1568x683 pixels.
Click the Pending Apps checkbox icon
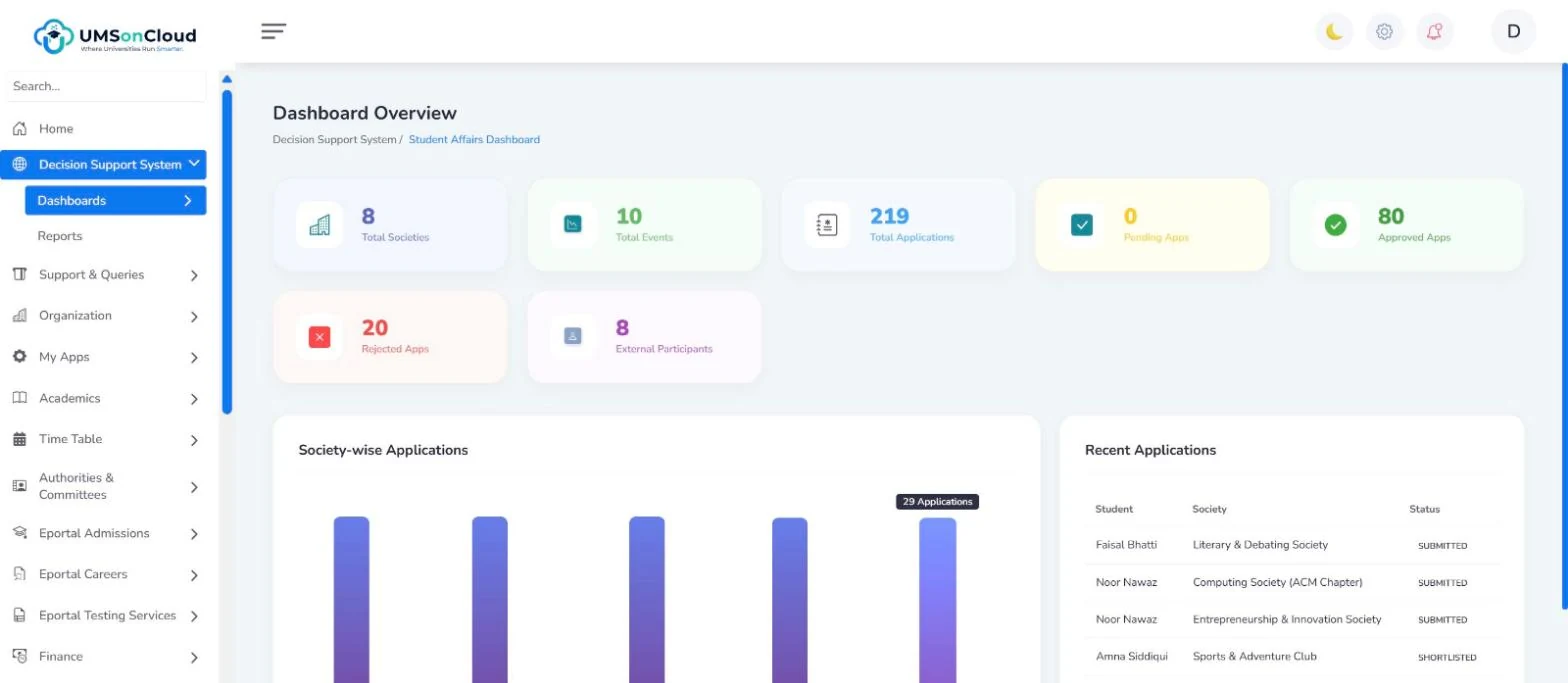tap(1082, 225)
